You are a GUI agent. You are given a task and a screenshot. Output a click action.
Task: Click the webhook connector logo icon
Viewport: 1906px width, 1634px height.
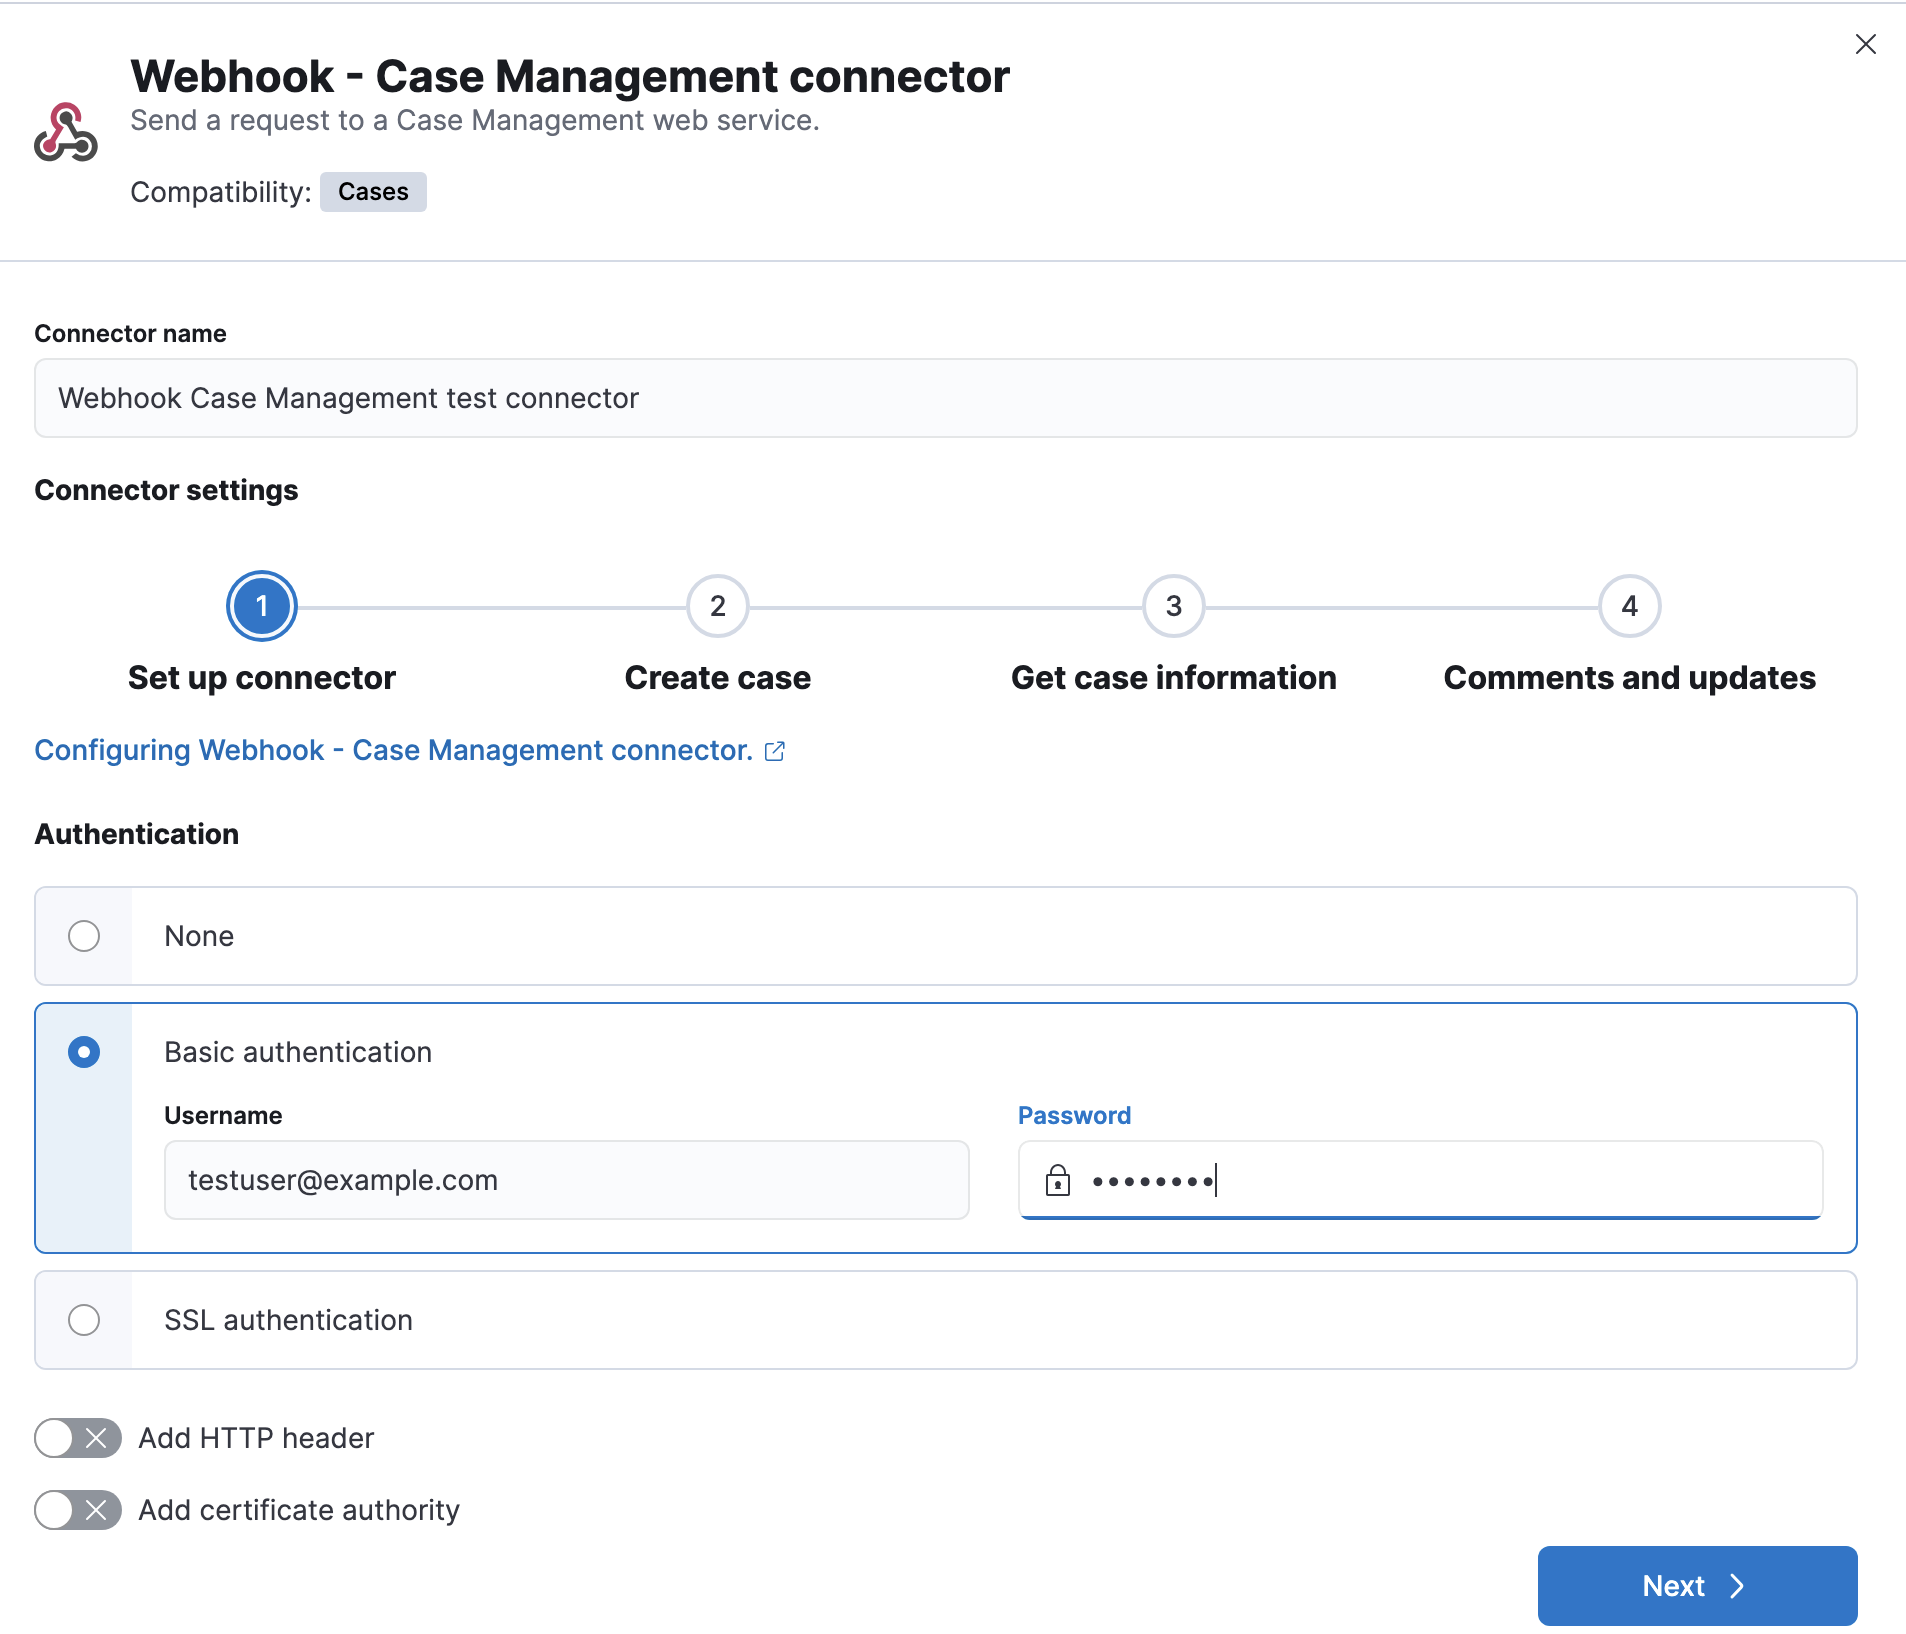[66, 128]
